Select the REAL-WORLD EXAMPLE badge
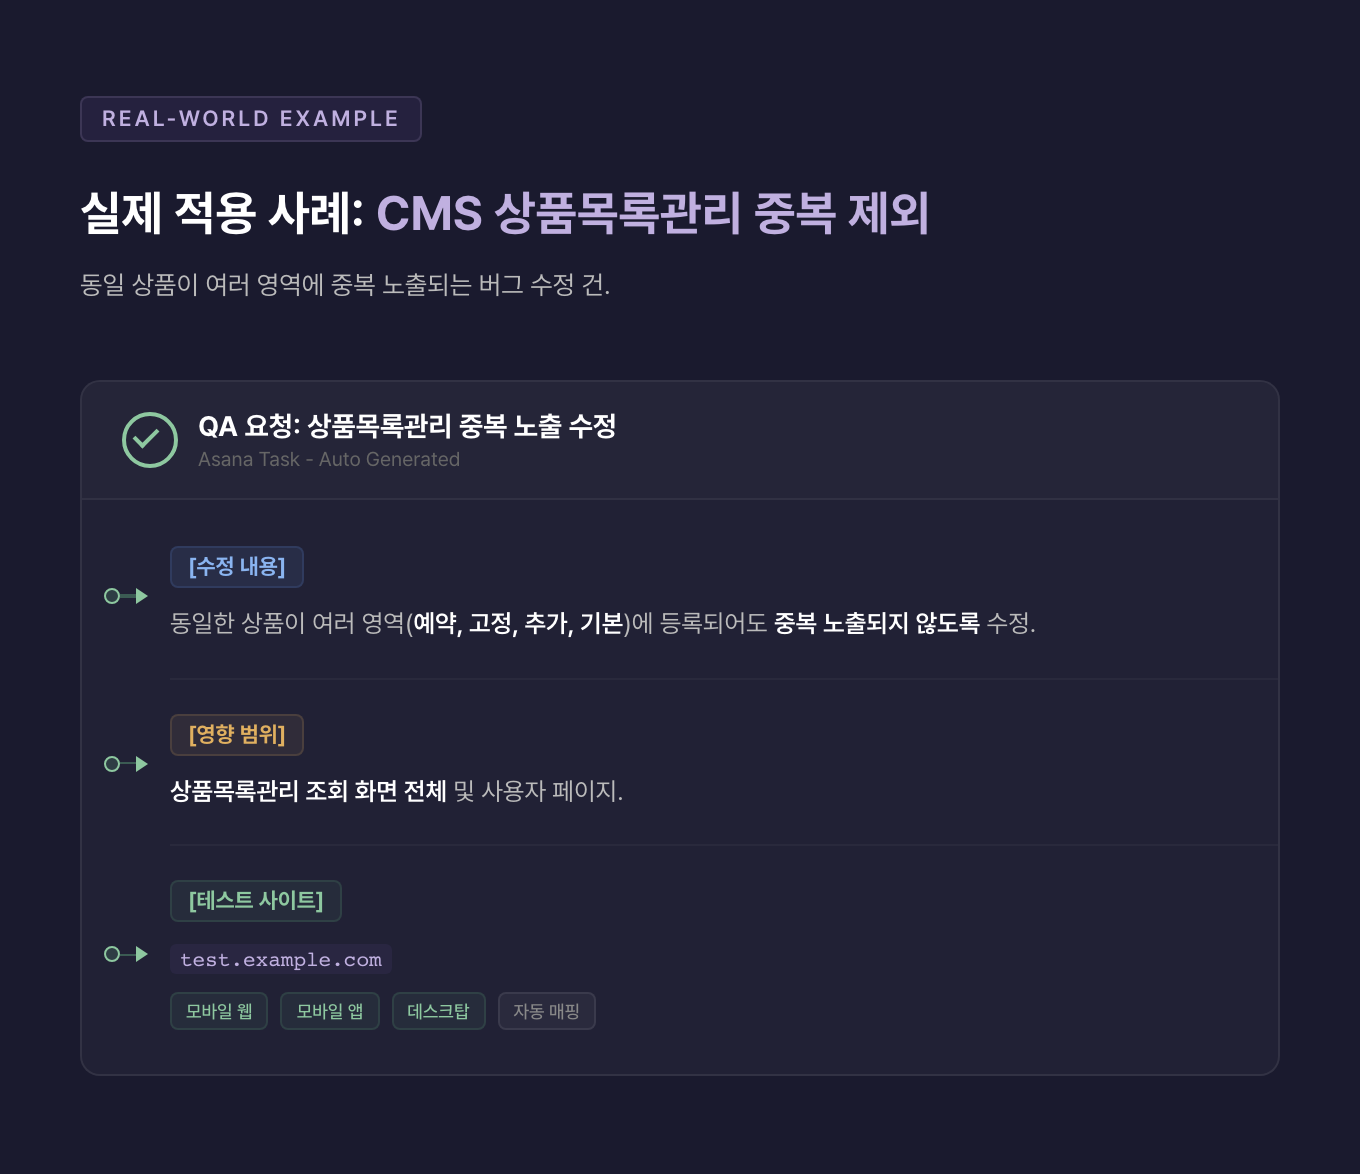 click(x=250, y=119)
